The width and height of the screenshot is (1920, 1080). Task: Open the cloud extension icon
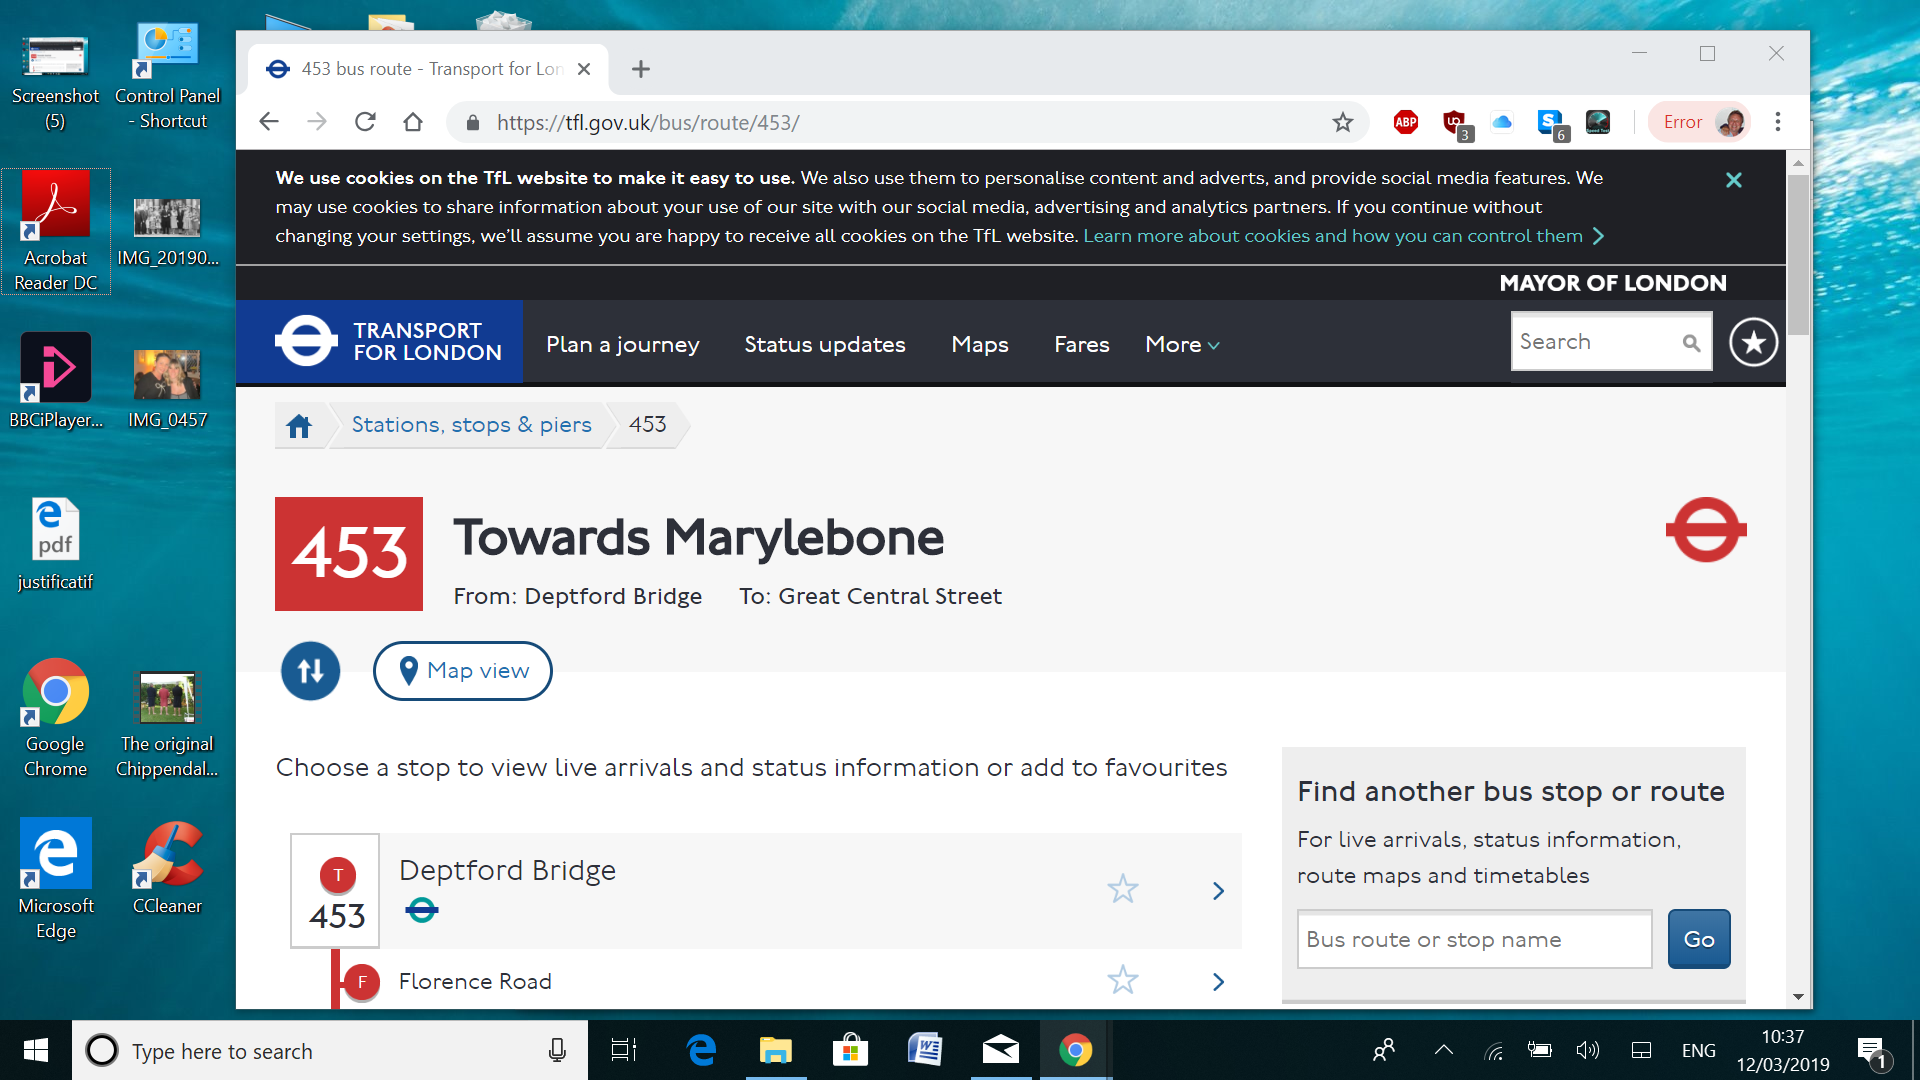click(x=1502, y=122)
